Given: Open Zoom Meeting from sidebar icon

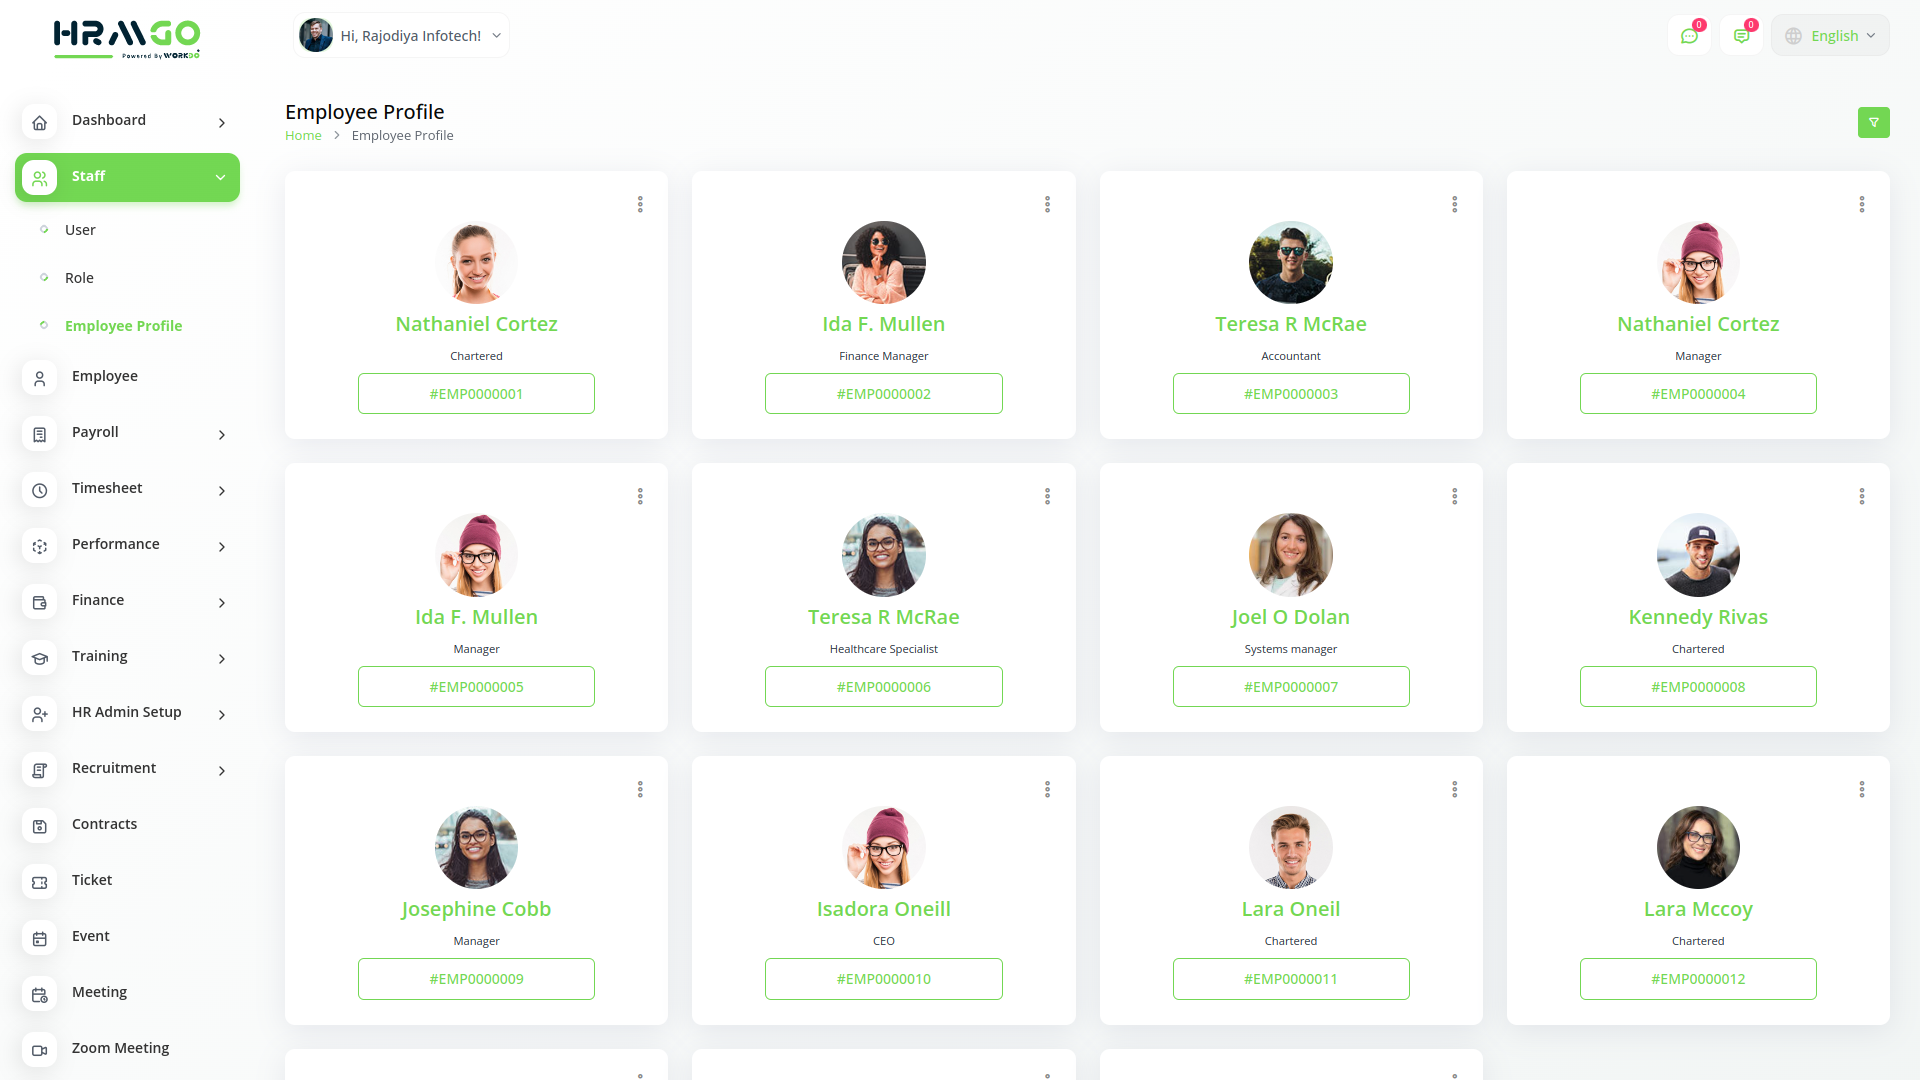Looking at the screenshot, I should pyautogui.click(x=40, y=1049).
